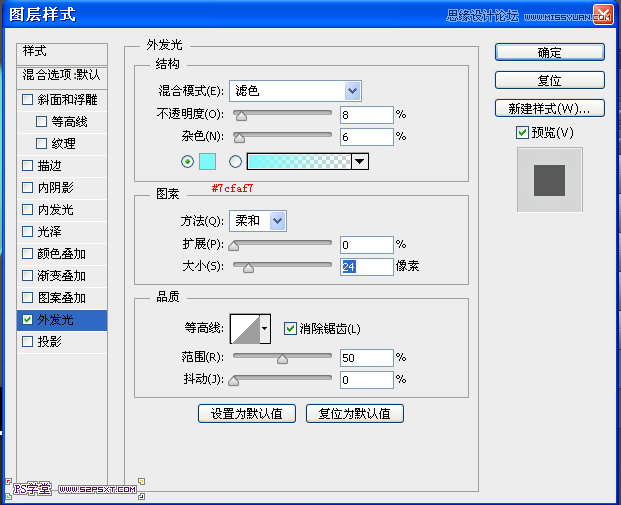Click the 大小(S) size slider handle
Viewport: 621px width, 505px height.
point(248,268)
